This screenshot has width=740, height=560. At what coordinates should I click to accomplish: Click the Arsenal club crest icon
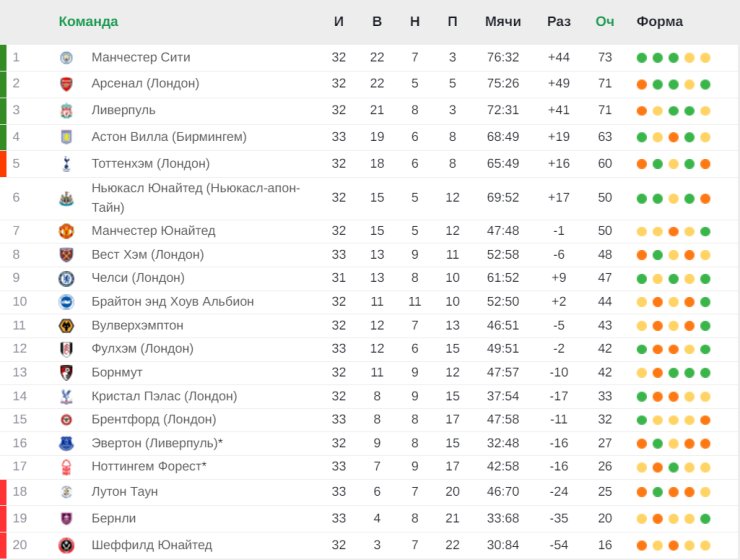click(x=66, y=84)
